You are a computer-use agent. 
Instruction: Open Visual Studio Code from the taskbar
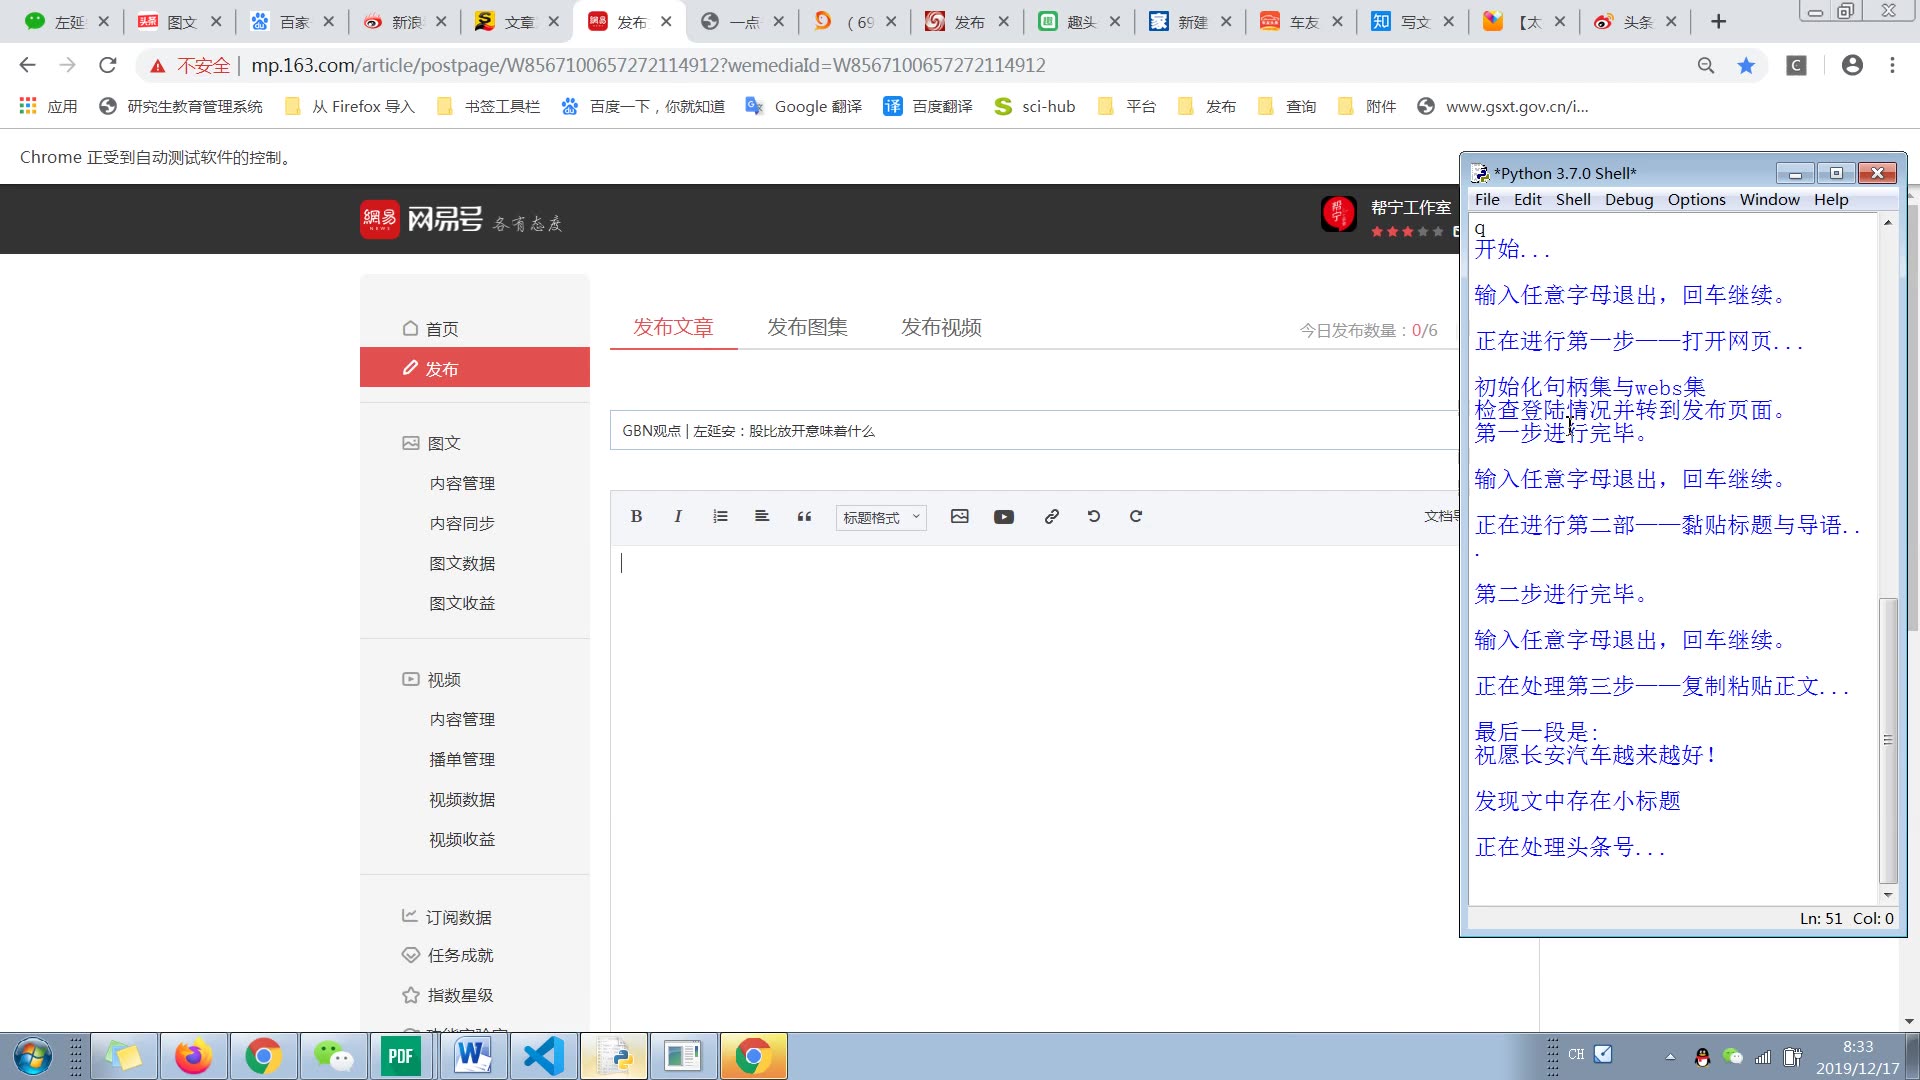click(543, 1057)
